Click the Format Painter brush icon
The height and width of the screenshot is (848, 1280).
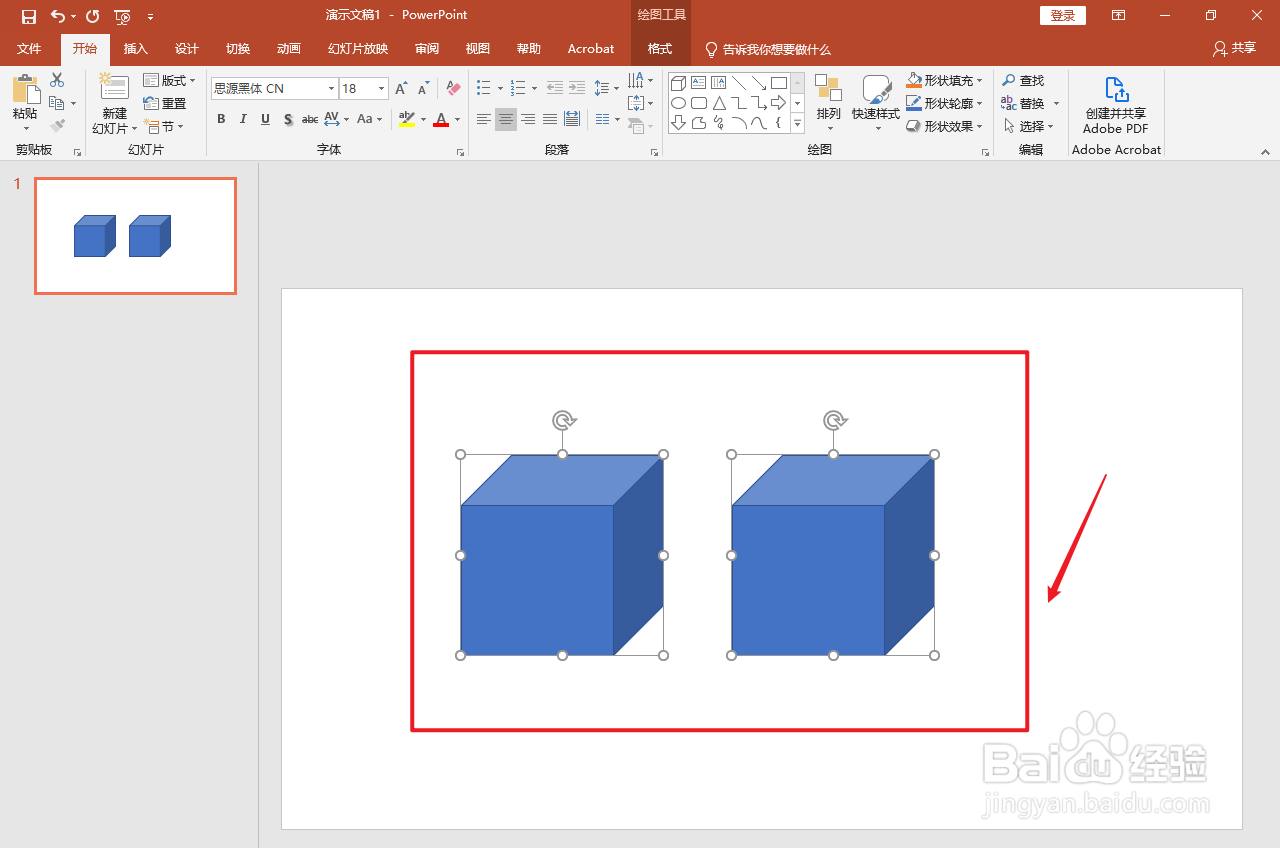[x=57, y=126]
